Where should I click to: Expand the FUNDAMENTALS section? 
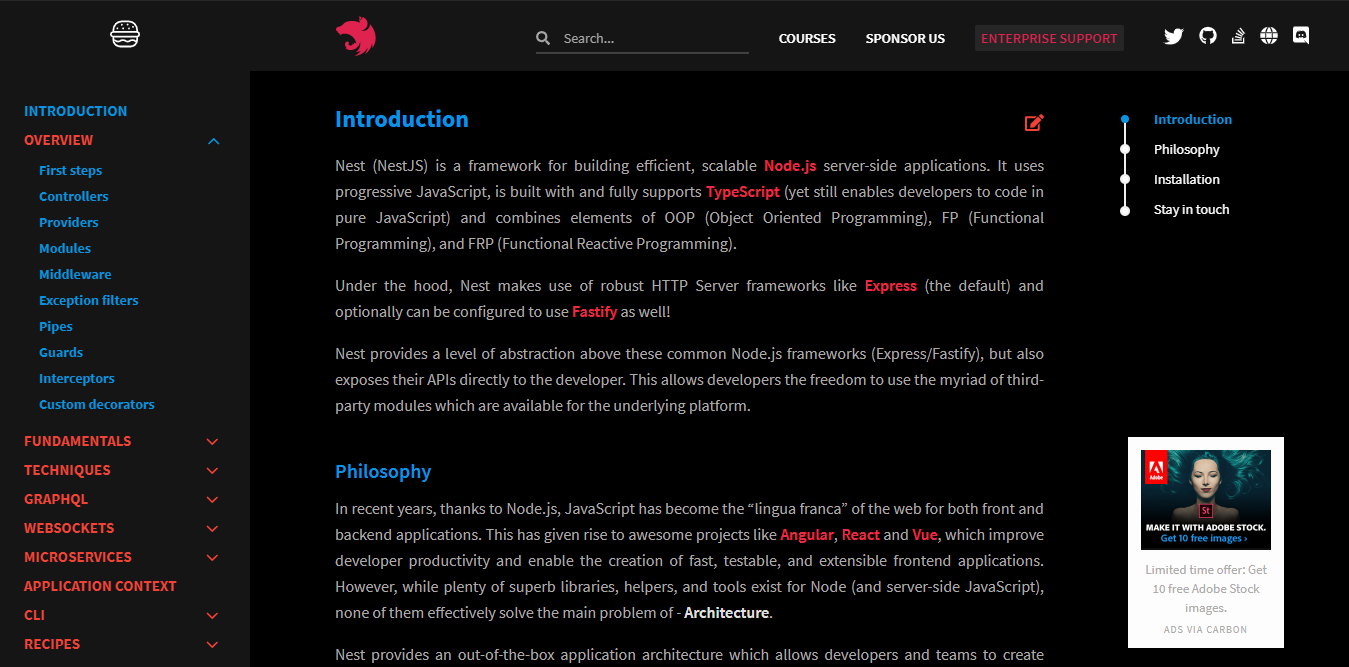212,441
